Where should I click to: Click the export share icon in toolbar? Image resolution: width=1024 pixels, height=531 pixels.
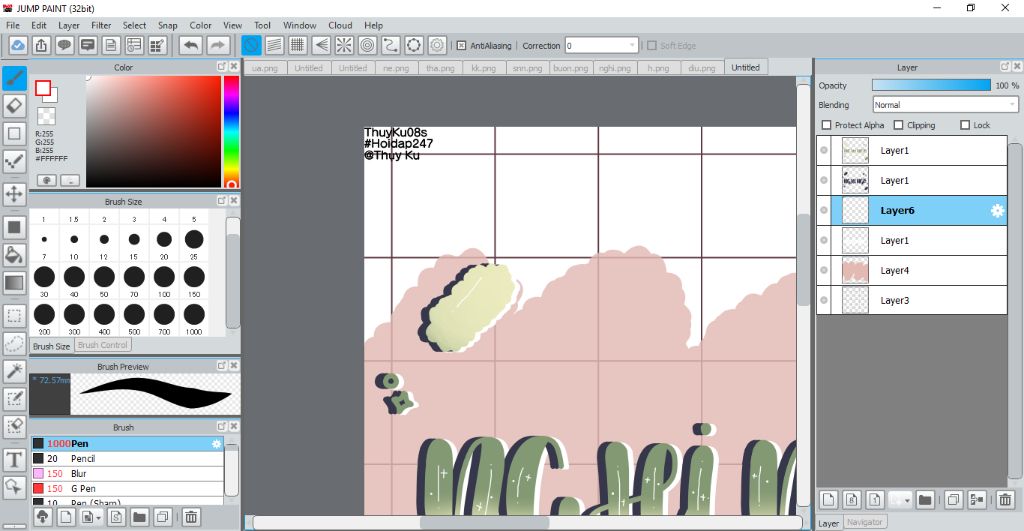pos(41,46)
